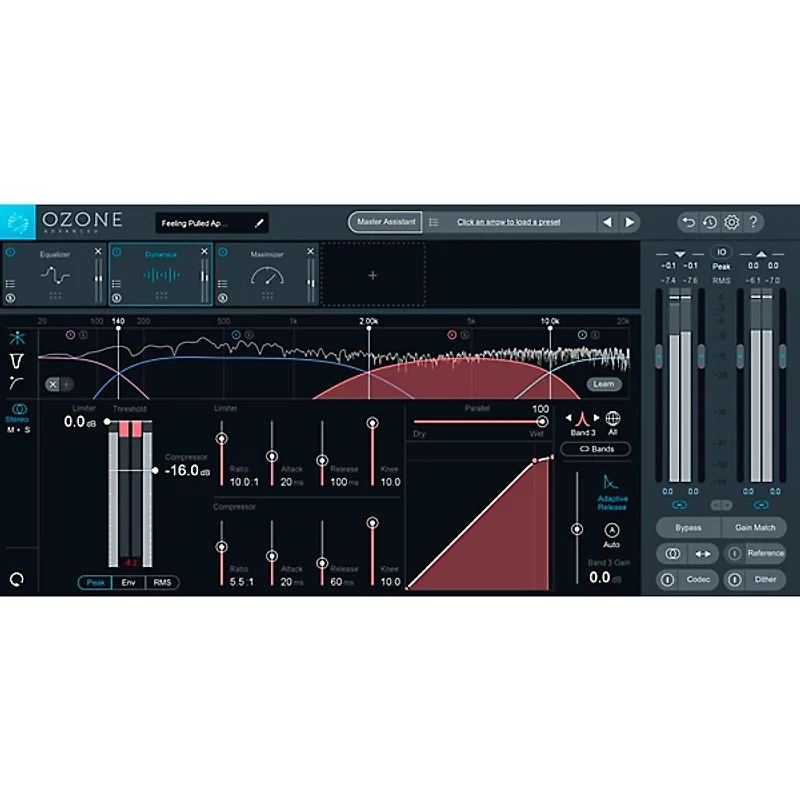Click the Learn button on the spectrum
This screenshot has width=800, height=800.
coord(602,384)
